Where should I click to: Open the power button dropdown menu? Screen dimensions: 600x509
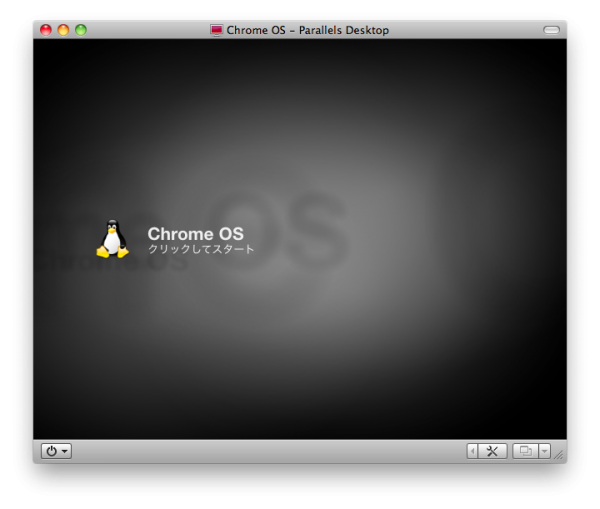56,451
